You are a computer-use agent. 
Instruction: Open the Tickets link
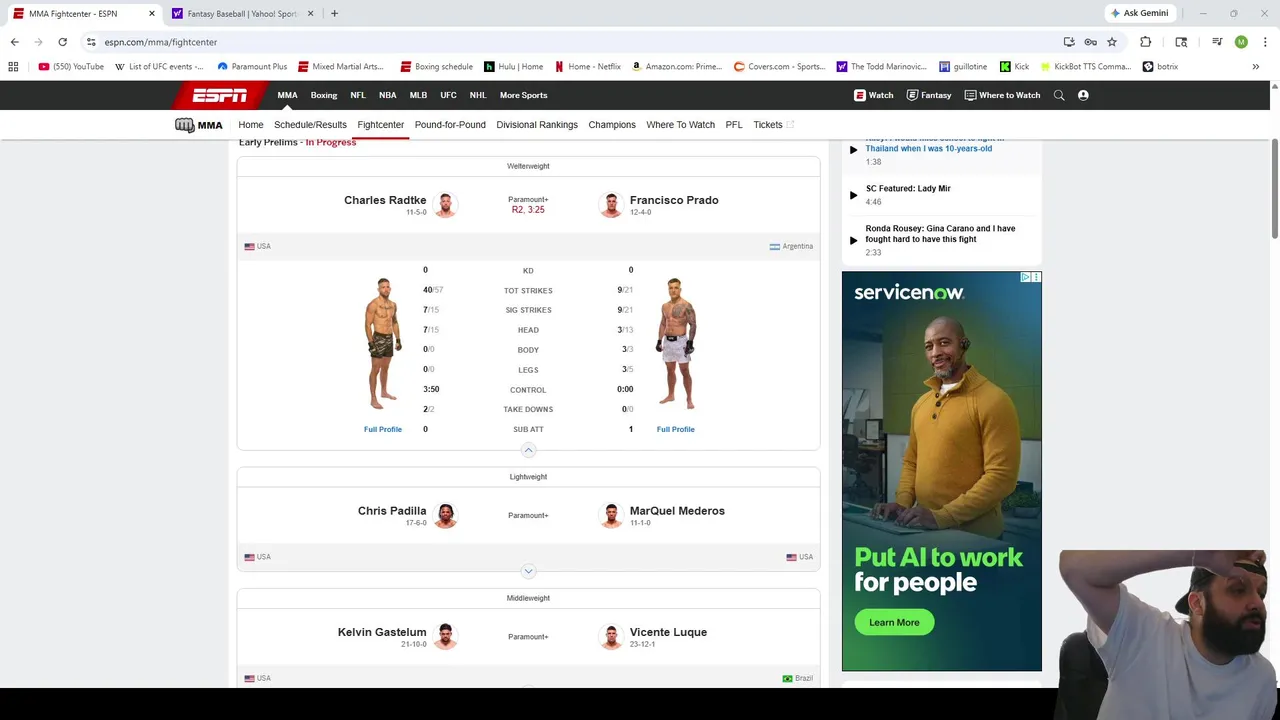(x=773, y=125)
